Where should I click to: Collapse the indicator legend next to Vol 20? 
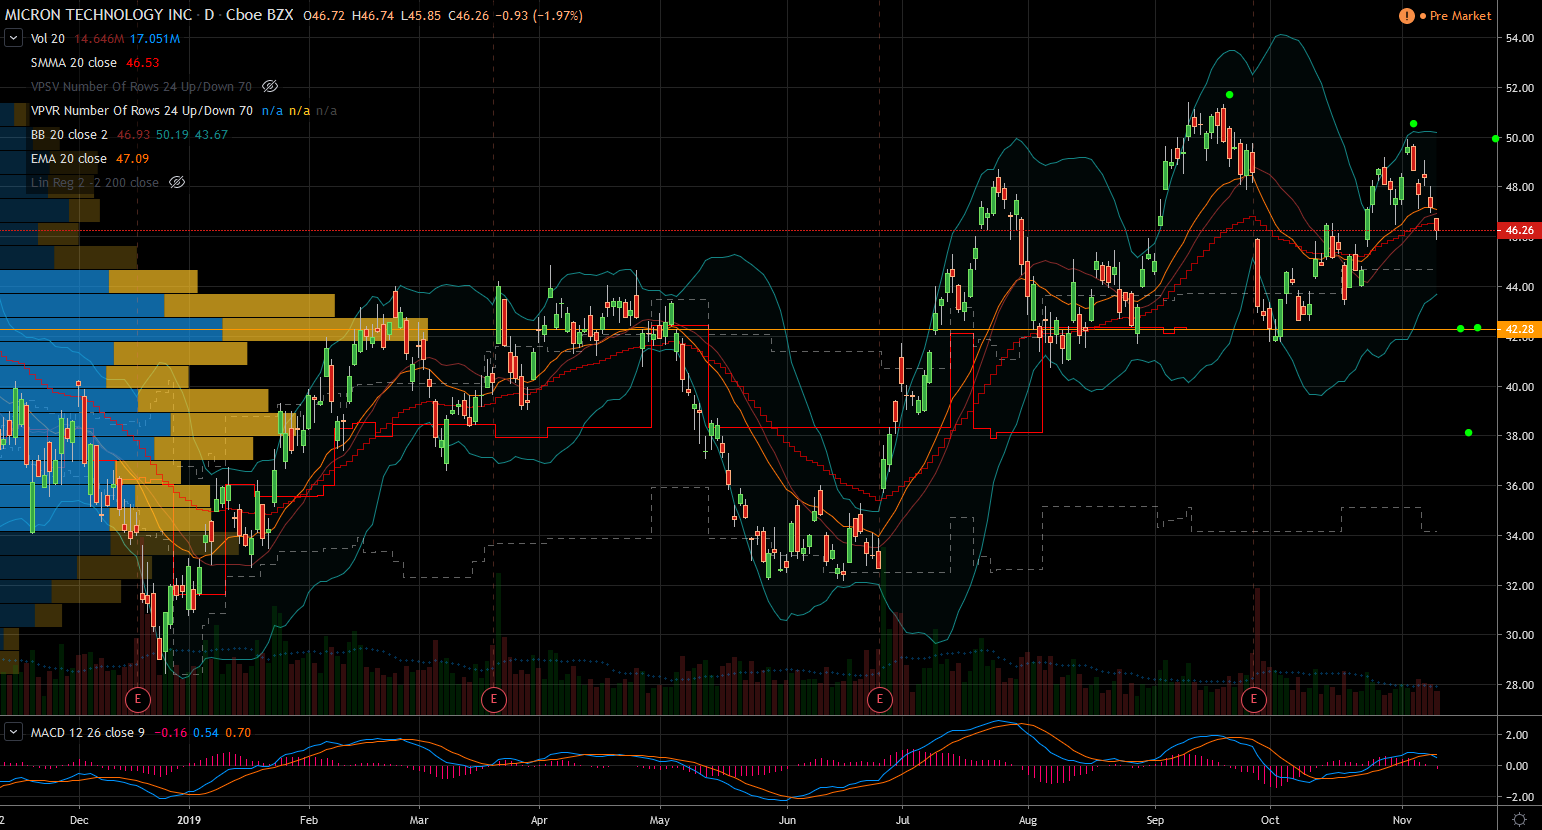pos(13,39)
